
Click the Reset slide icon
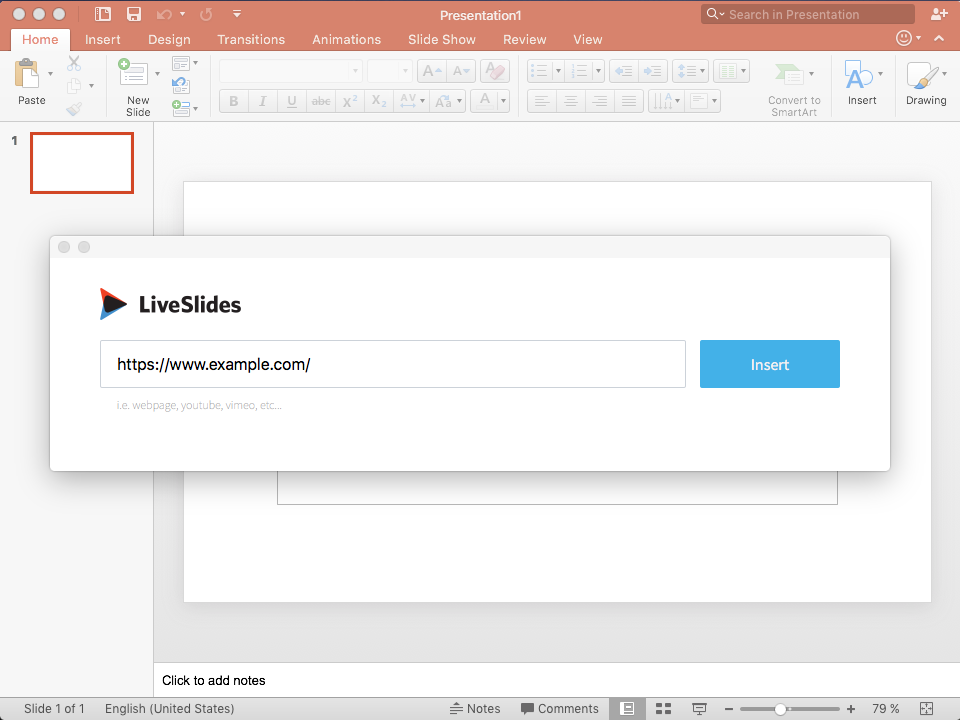click(x=181, y=85)
